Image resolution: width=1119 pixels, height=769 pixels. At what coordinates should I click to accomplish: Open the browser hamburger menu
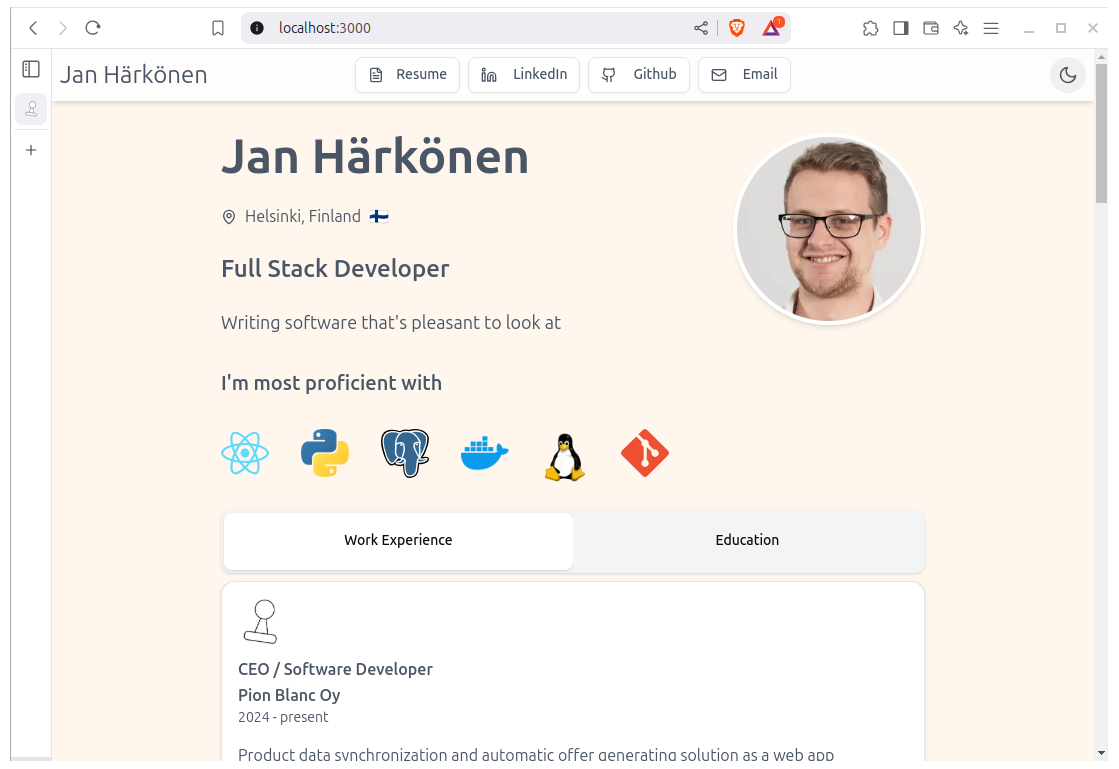[x=991, y=28]
